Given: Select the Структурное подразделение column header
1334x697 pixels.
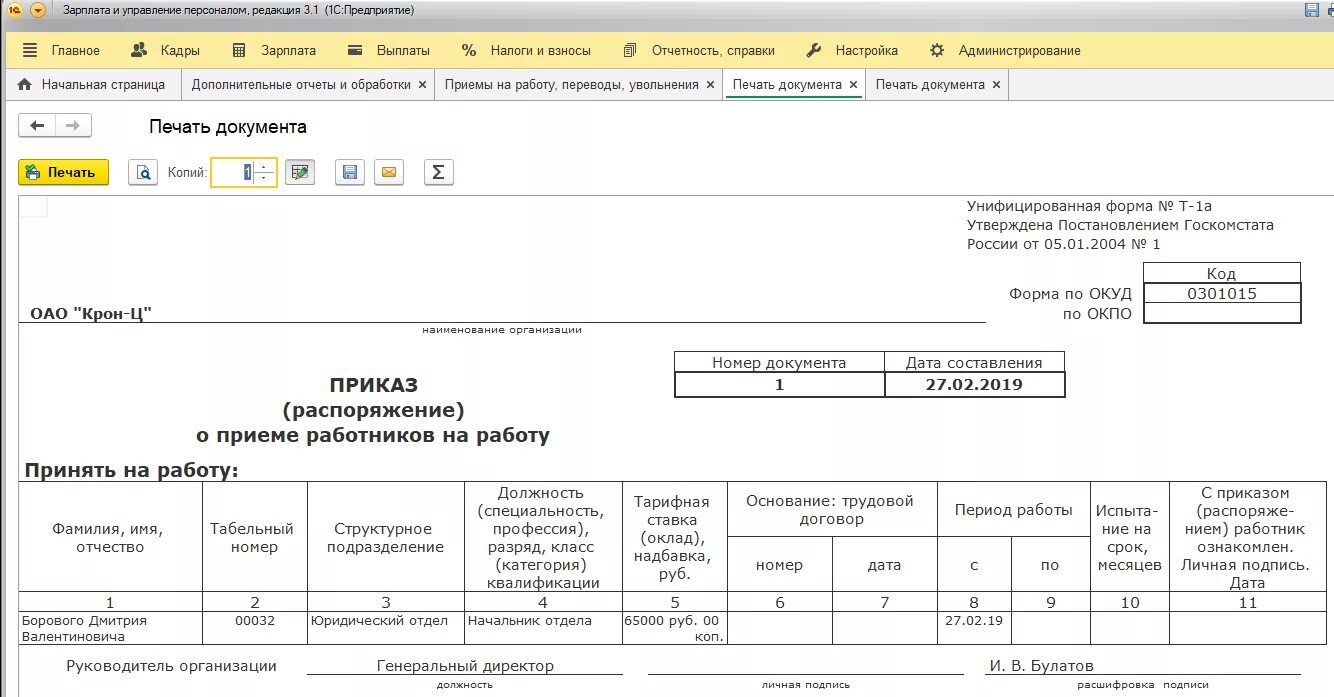Looking at the screenshot, I should coord(386,538).
